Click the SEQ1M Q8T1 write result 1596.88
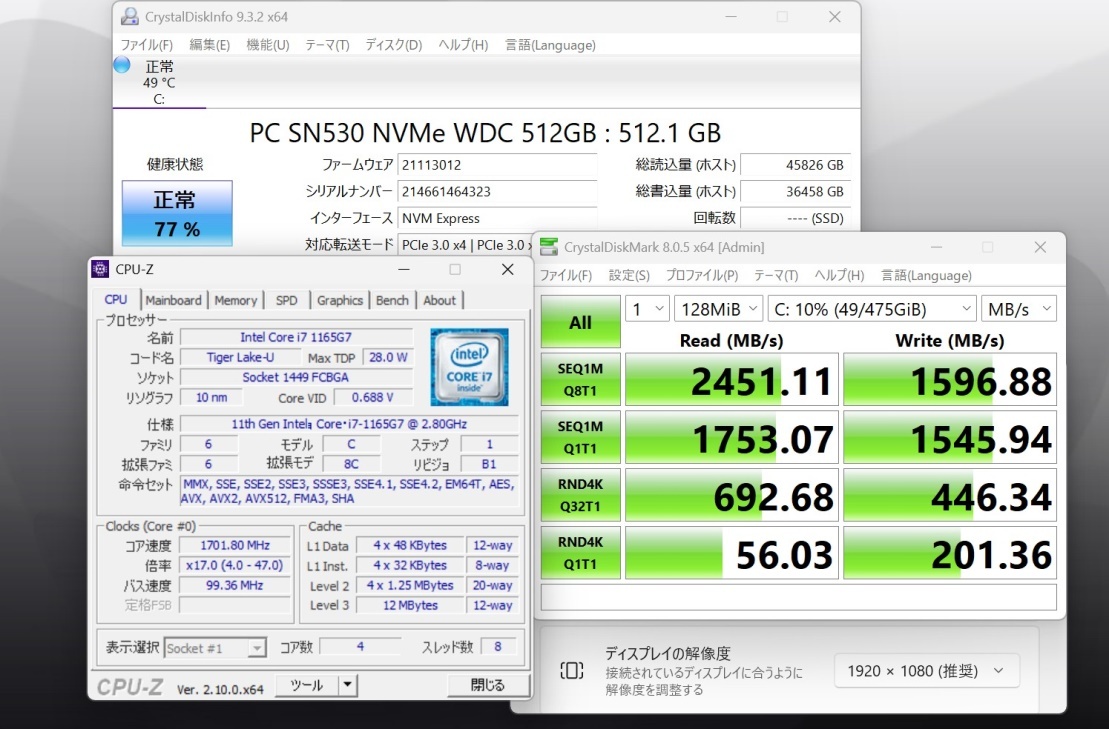The width and height of the screenshot is (1109, 729). [x=950, y=380]
